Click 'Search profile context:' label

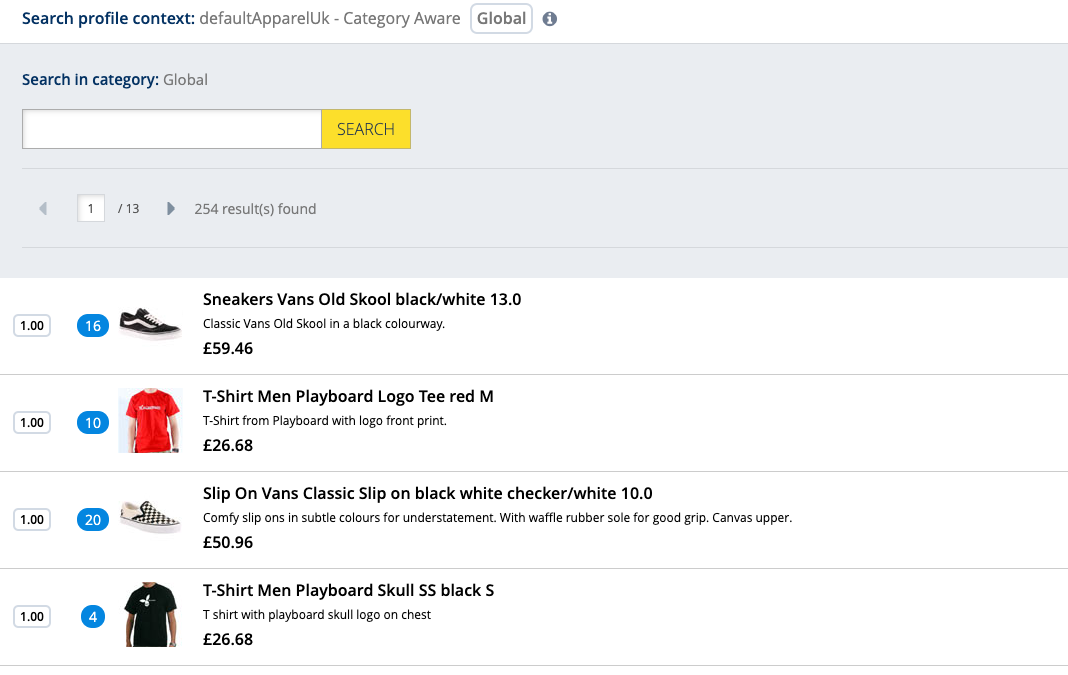pos(108,18)
